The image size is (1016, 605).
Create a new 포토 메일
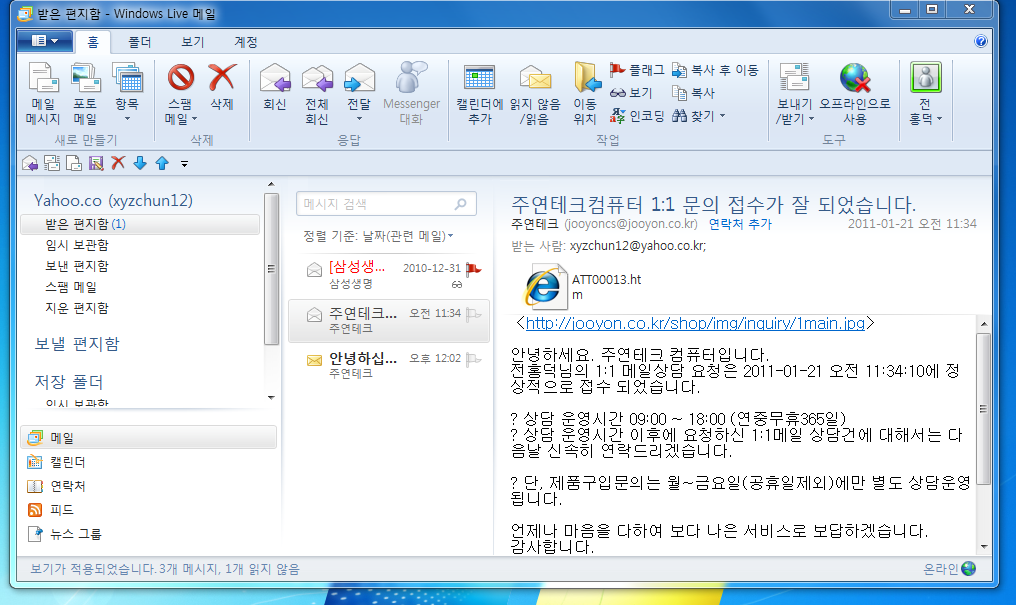(85, 94)
